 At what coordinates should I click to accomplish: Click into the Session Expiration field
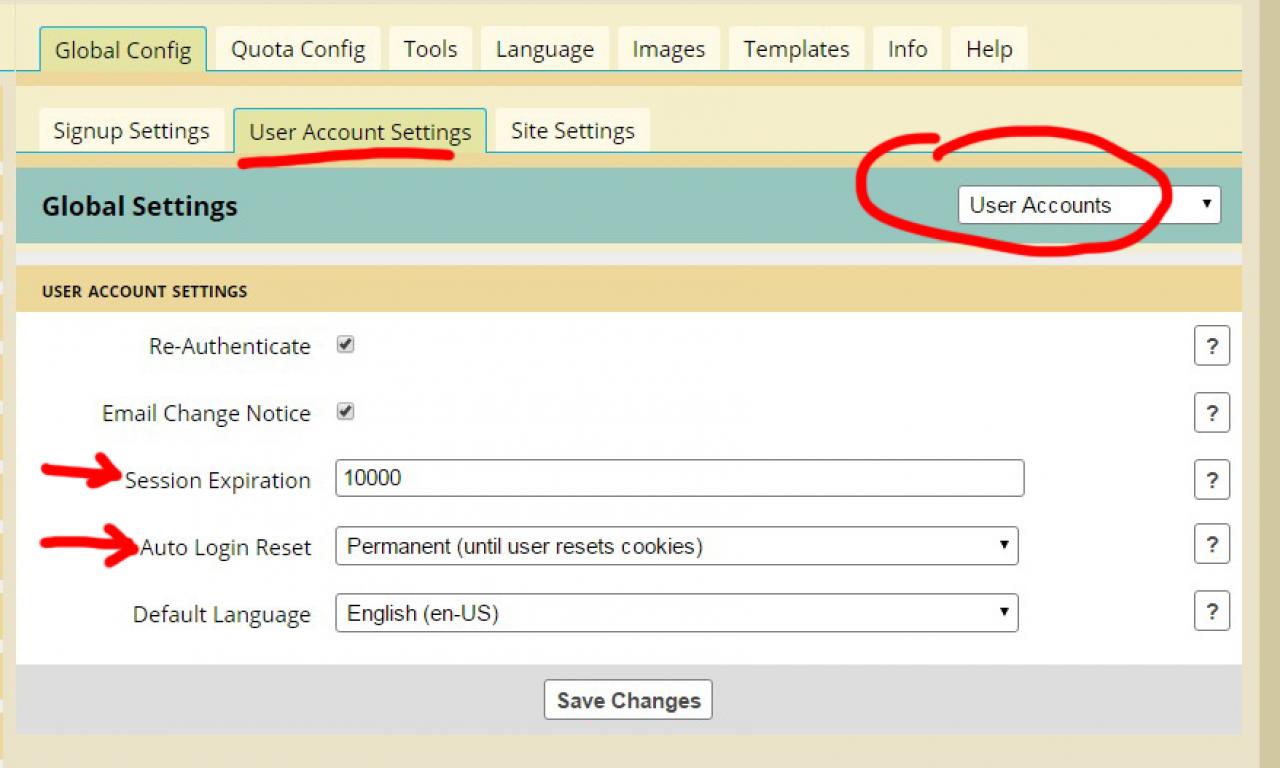click(x=679, y=478)
